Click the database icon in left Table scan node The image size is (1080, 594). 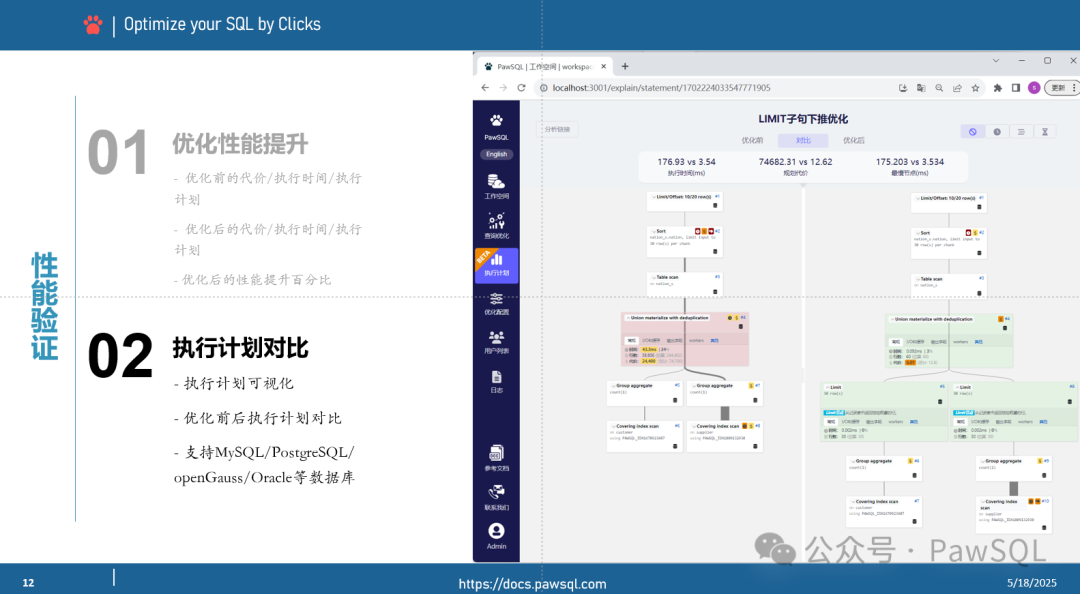coord(715,292)
